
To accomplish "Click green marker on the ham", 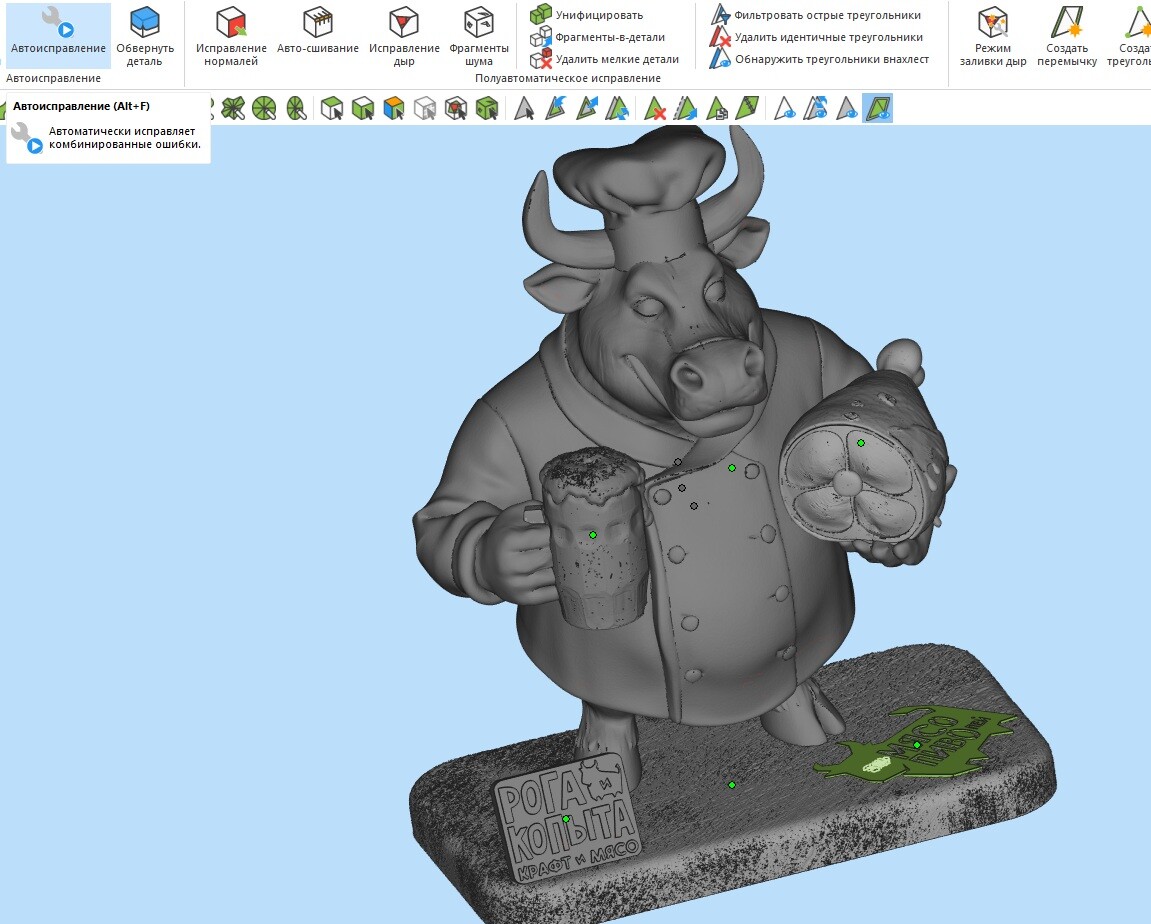I will (x=861, y=443).
